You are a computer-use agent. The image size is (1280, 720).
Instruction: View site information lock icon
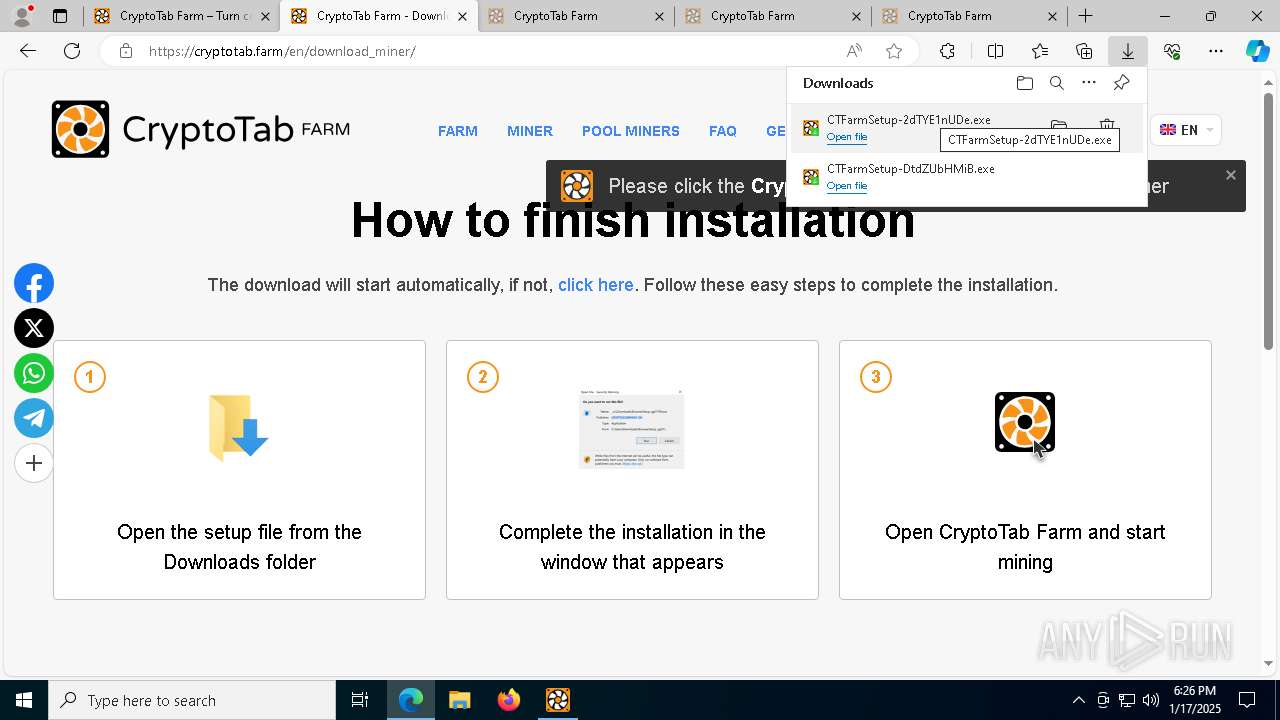pos(125,51)
